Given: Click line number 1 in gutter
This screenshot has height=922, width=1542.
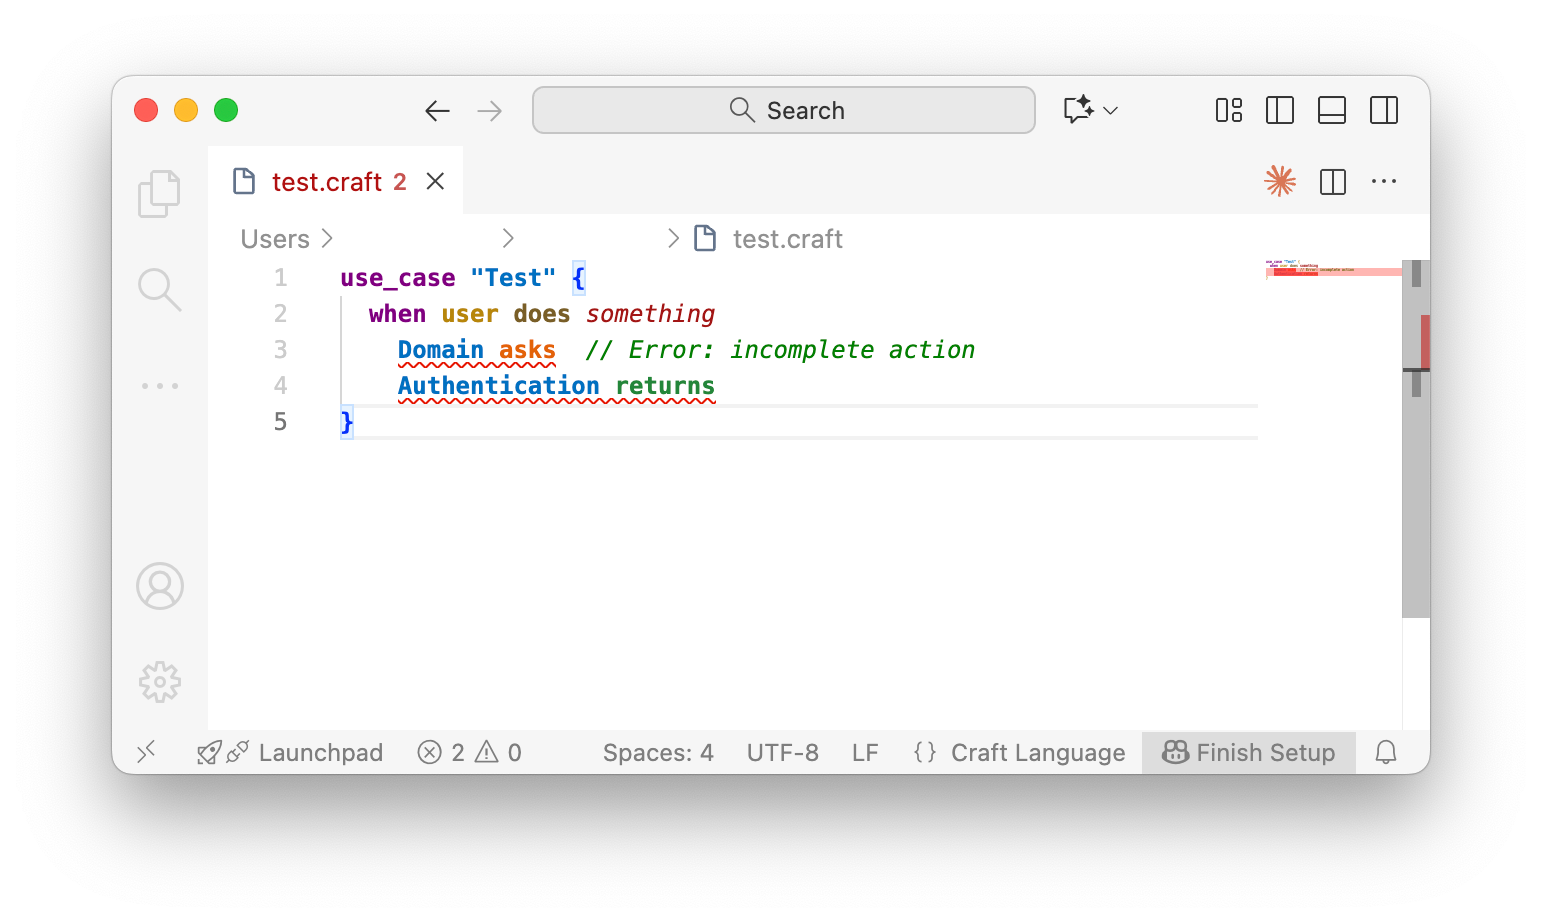Looking at the screenshot, I should point(280,278).
